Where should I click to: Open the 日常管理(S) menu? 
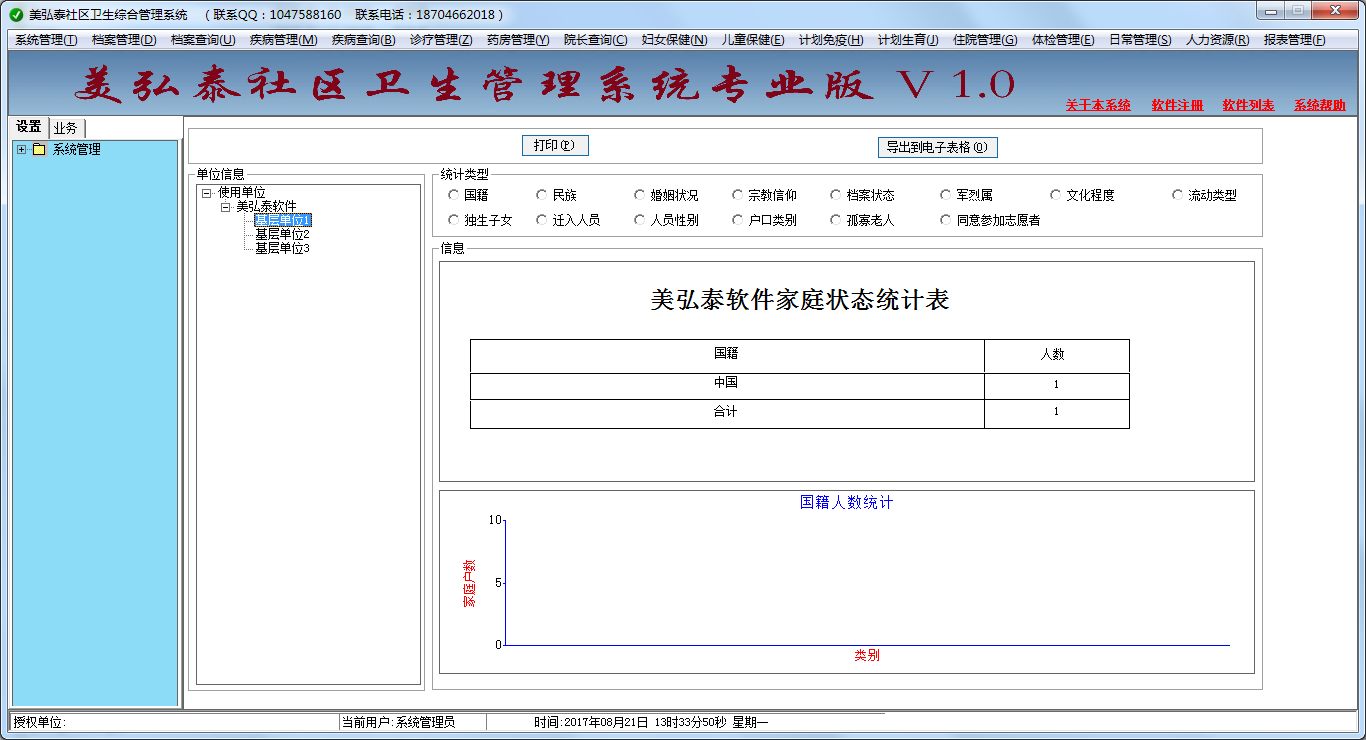point(1140,40)
